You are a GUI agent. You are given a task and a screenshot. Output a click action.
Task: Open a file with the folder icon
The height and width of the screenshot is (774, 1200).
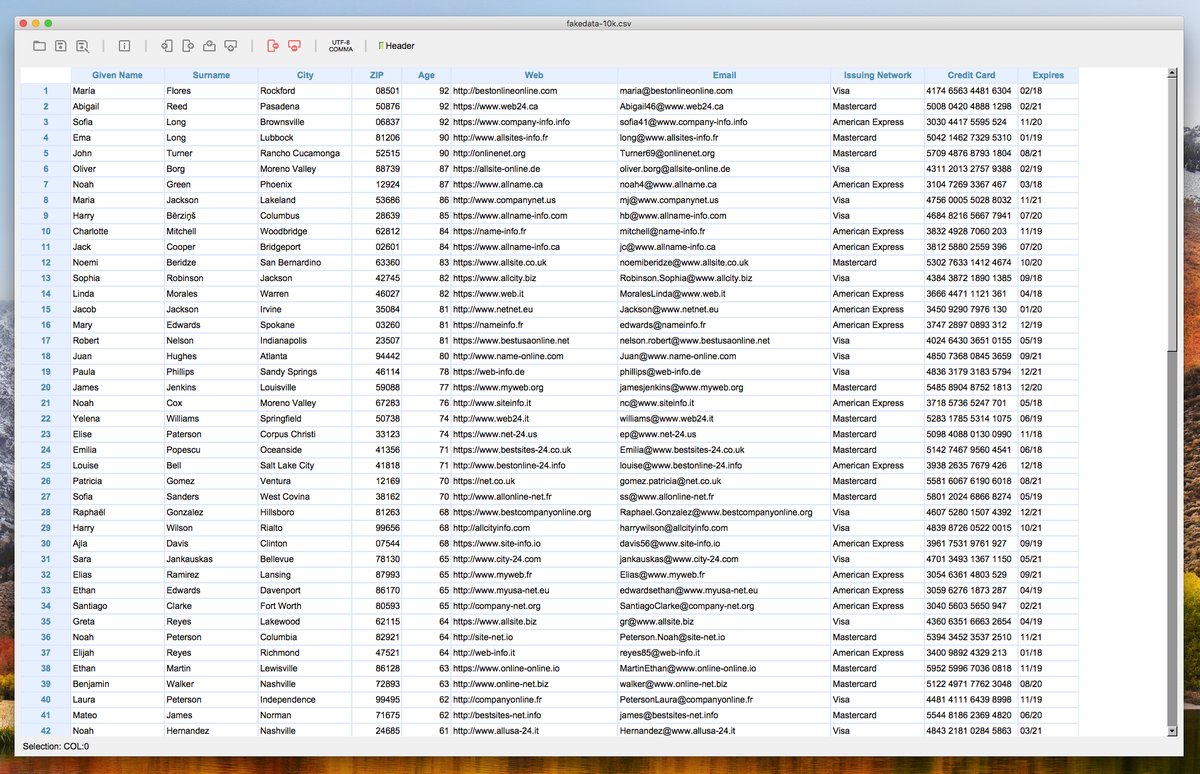point(40,46)
